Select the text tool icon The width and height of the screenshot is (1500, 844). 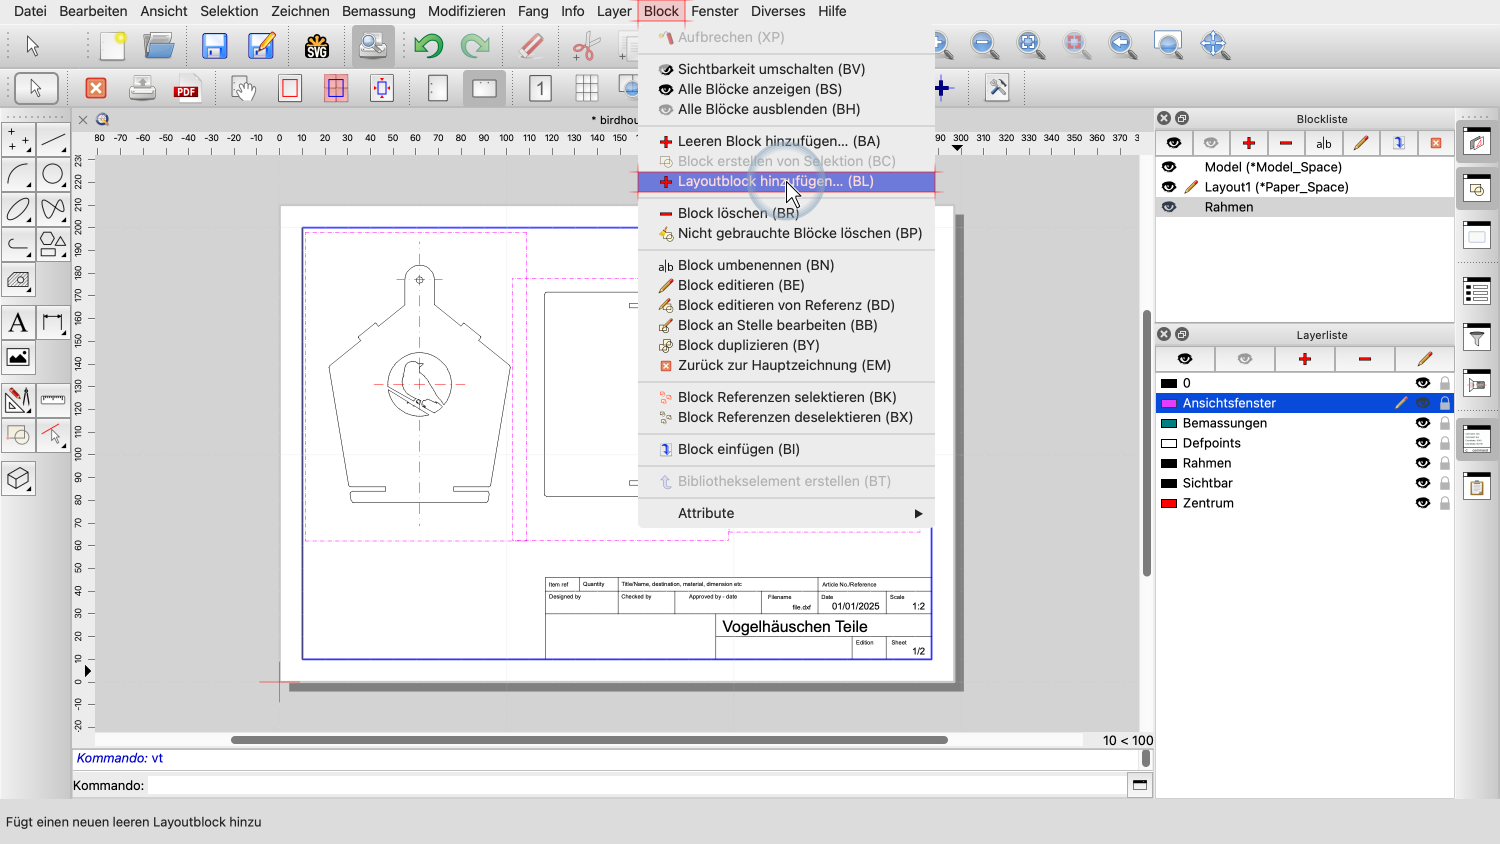pyautogui.click(x=18, y=323)
